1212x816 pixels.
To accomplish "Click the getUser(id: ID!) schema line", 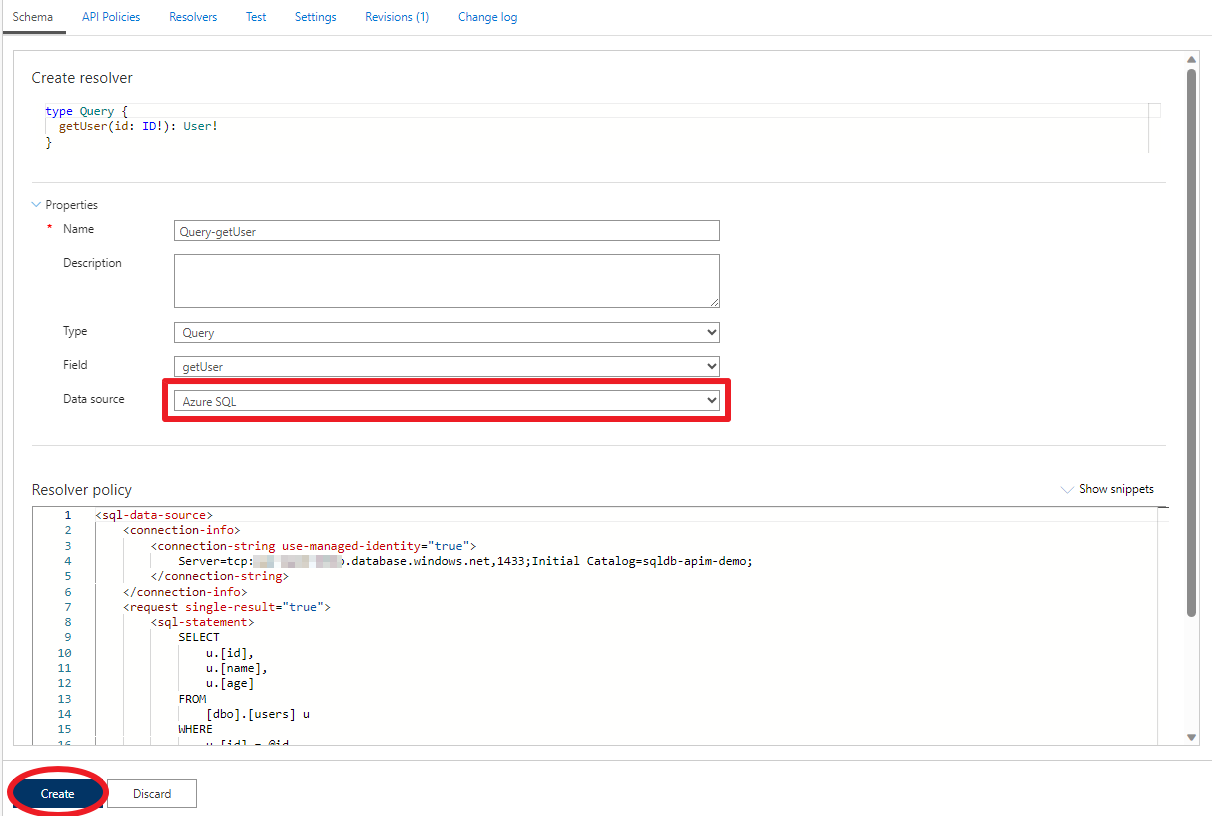I will [x=138, y=126].
